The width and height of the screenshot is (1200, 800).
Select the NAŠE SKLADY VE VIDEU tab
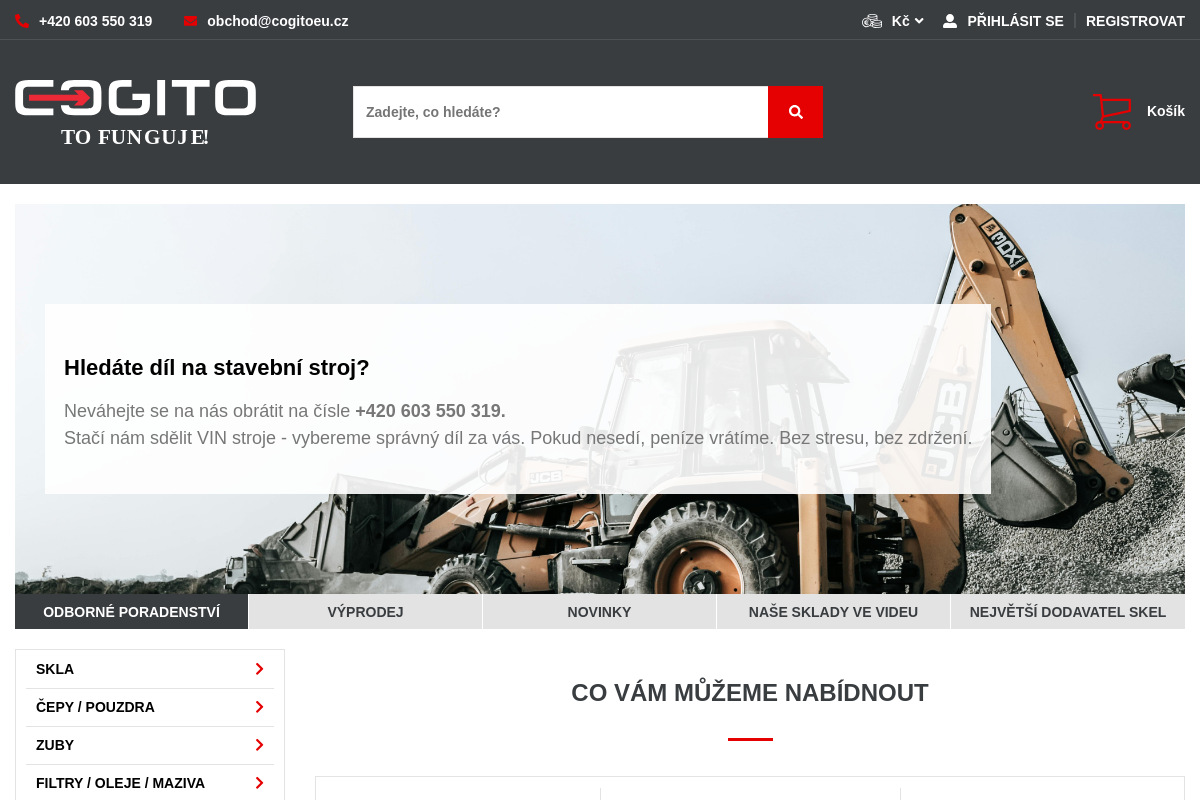click(x=833, y=611)
